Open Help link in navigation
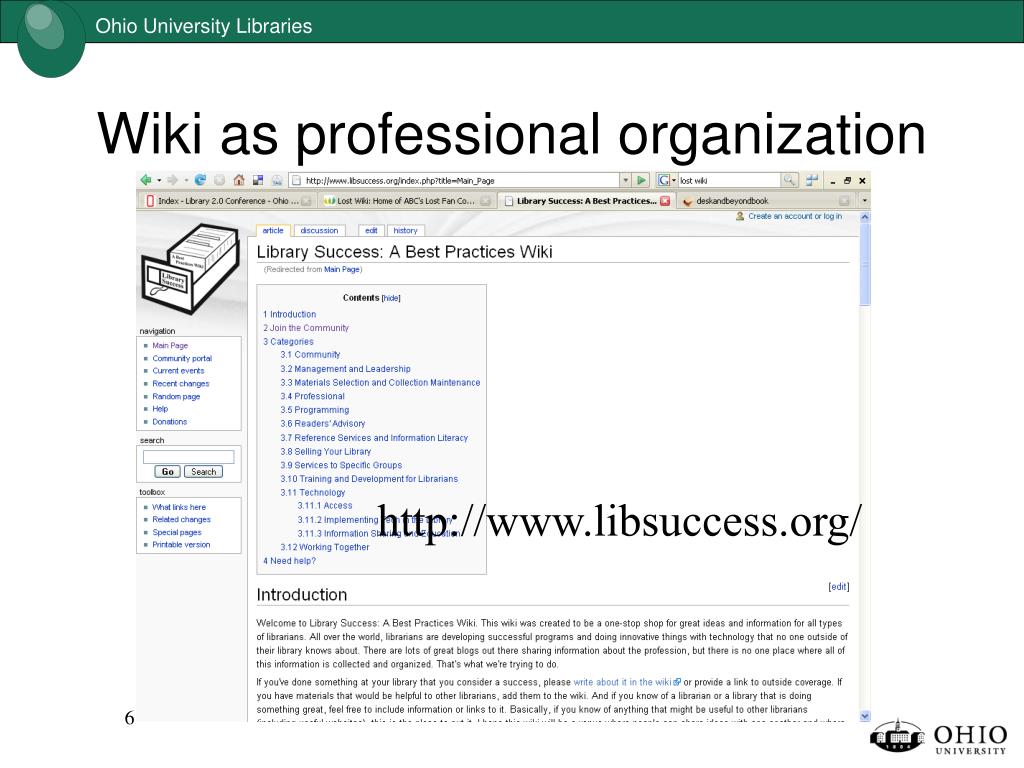This screenshot has height=768, width=1024. [x=160, y=409]
